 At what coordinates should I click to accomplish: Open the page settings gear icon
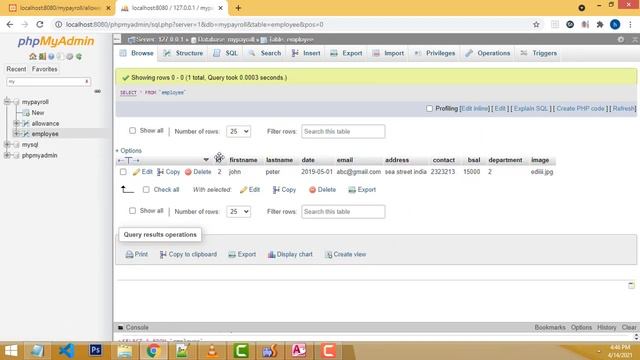(x=620, y=40)
